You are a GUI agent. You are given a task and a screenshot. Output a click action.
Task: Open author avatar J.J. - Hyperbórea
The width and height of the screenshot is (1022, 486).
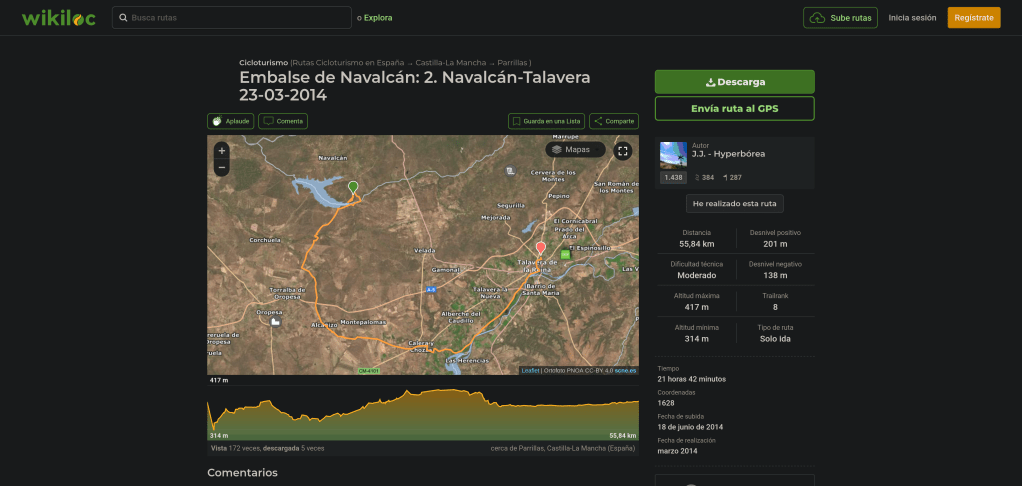tap(673, 155)
